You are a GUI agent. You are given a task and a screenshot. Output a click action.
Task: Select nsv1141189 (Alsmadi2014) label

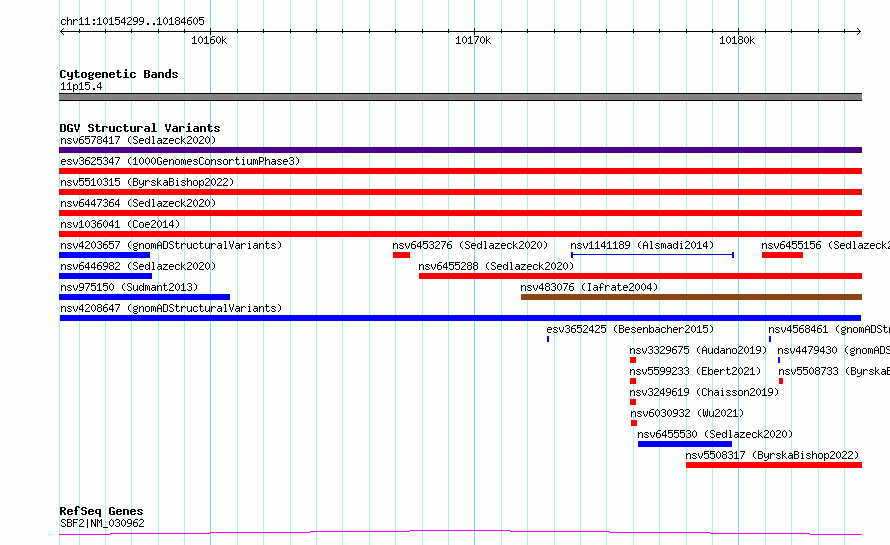point(642,245)
